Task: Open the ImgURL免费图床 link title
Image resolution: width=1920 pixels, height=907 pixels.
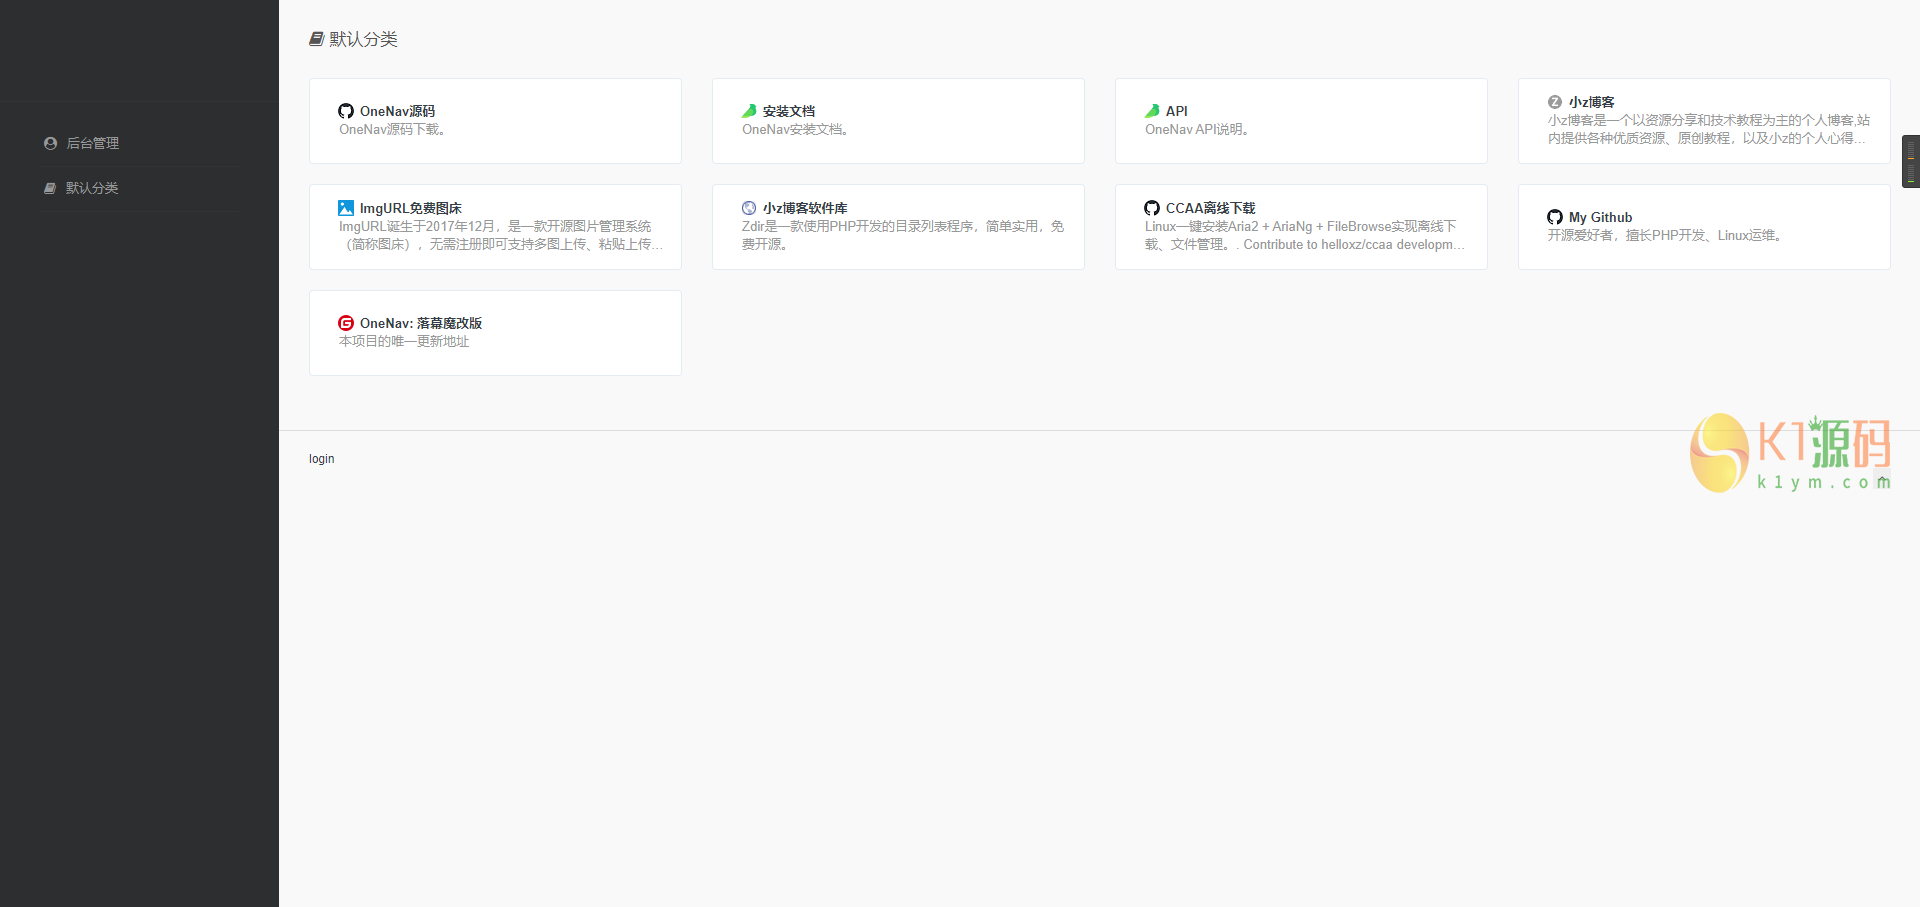Action: (x=411, y=208)
